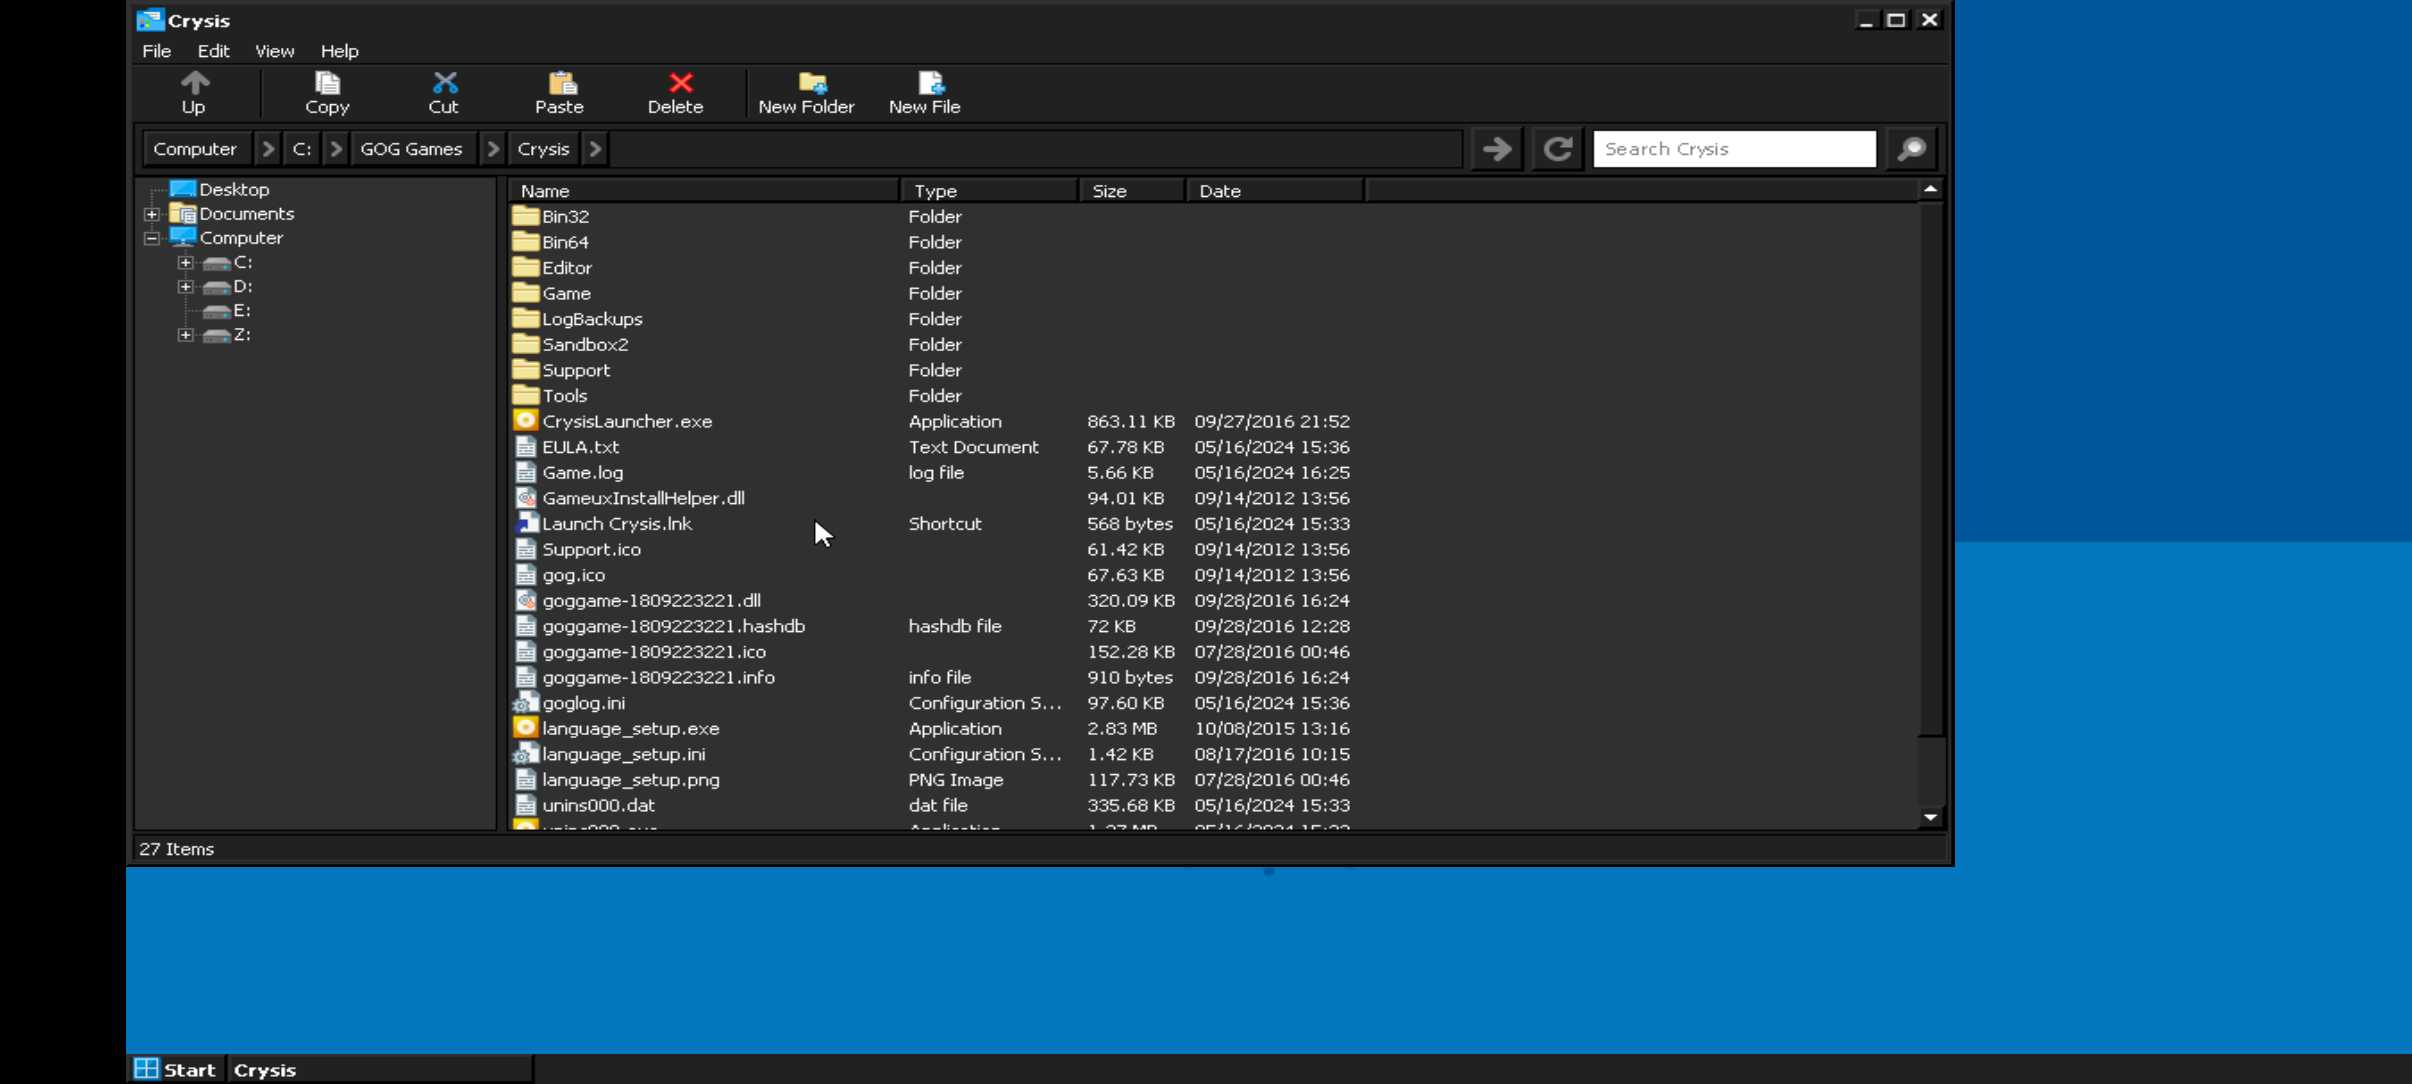Collapse the Computer tree node
Screen dimensions: 2412x1084
[152, 238]
